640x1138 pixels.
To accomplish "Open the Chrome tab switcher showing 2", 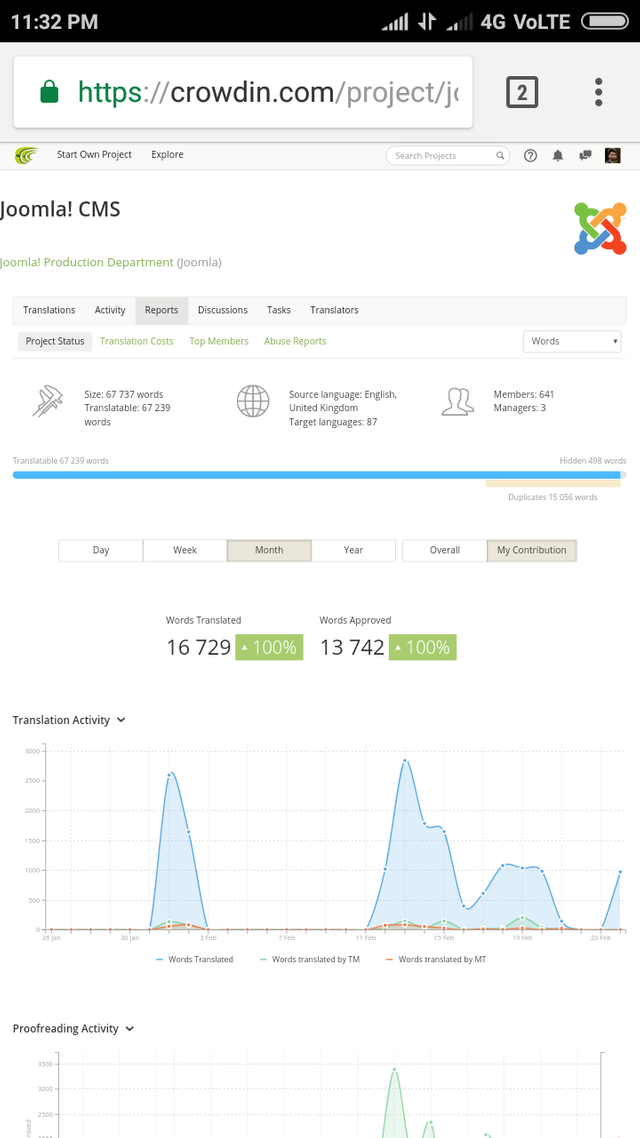I will click(522, 93).
